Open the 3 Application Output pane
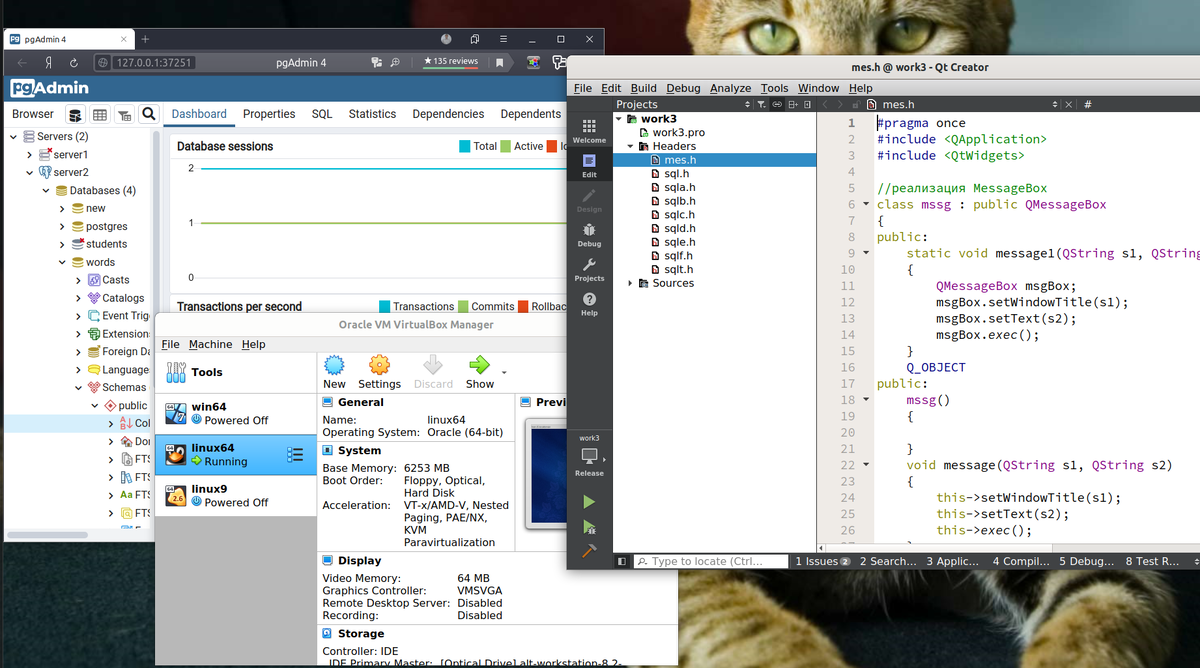 pos(955,562)
